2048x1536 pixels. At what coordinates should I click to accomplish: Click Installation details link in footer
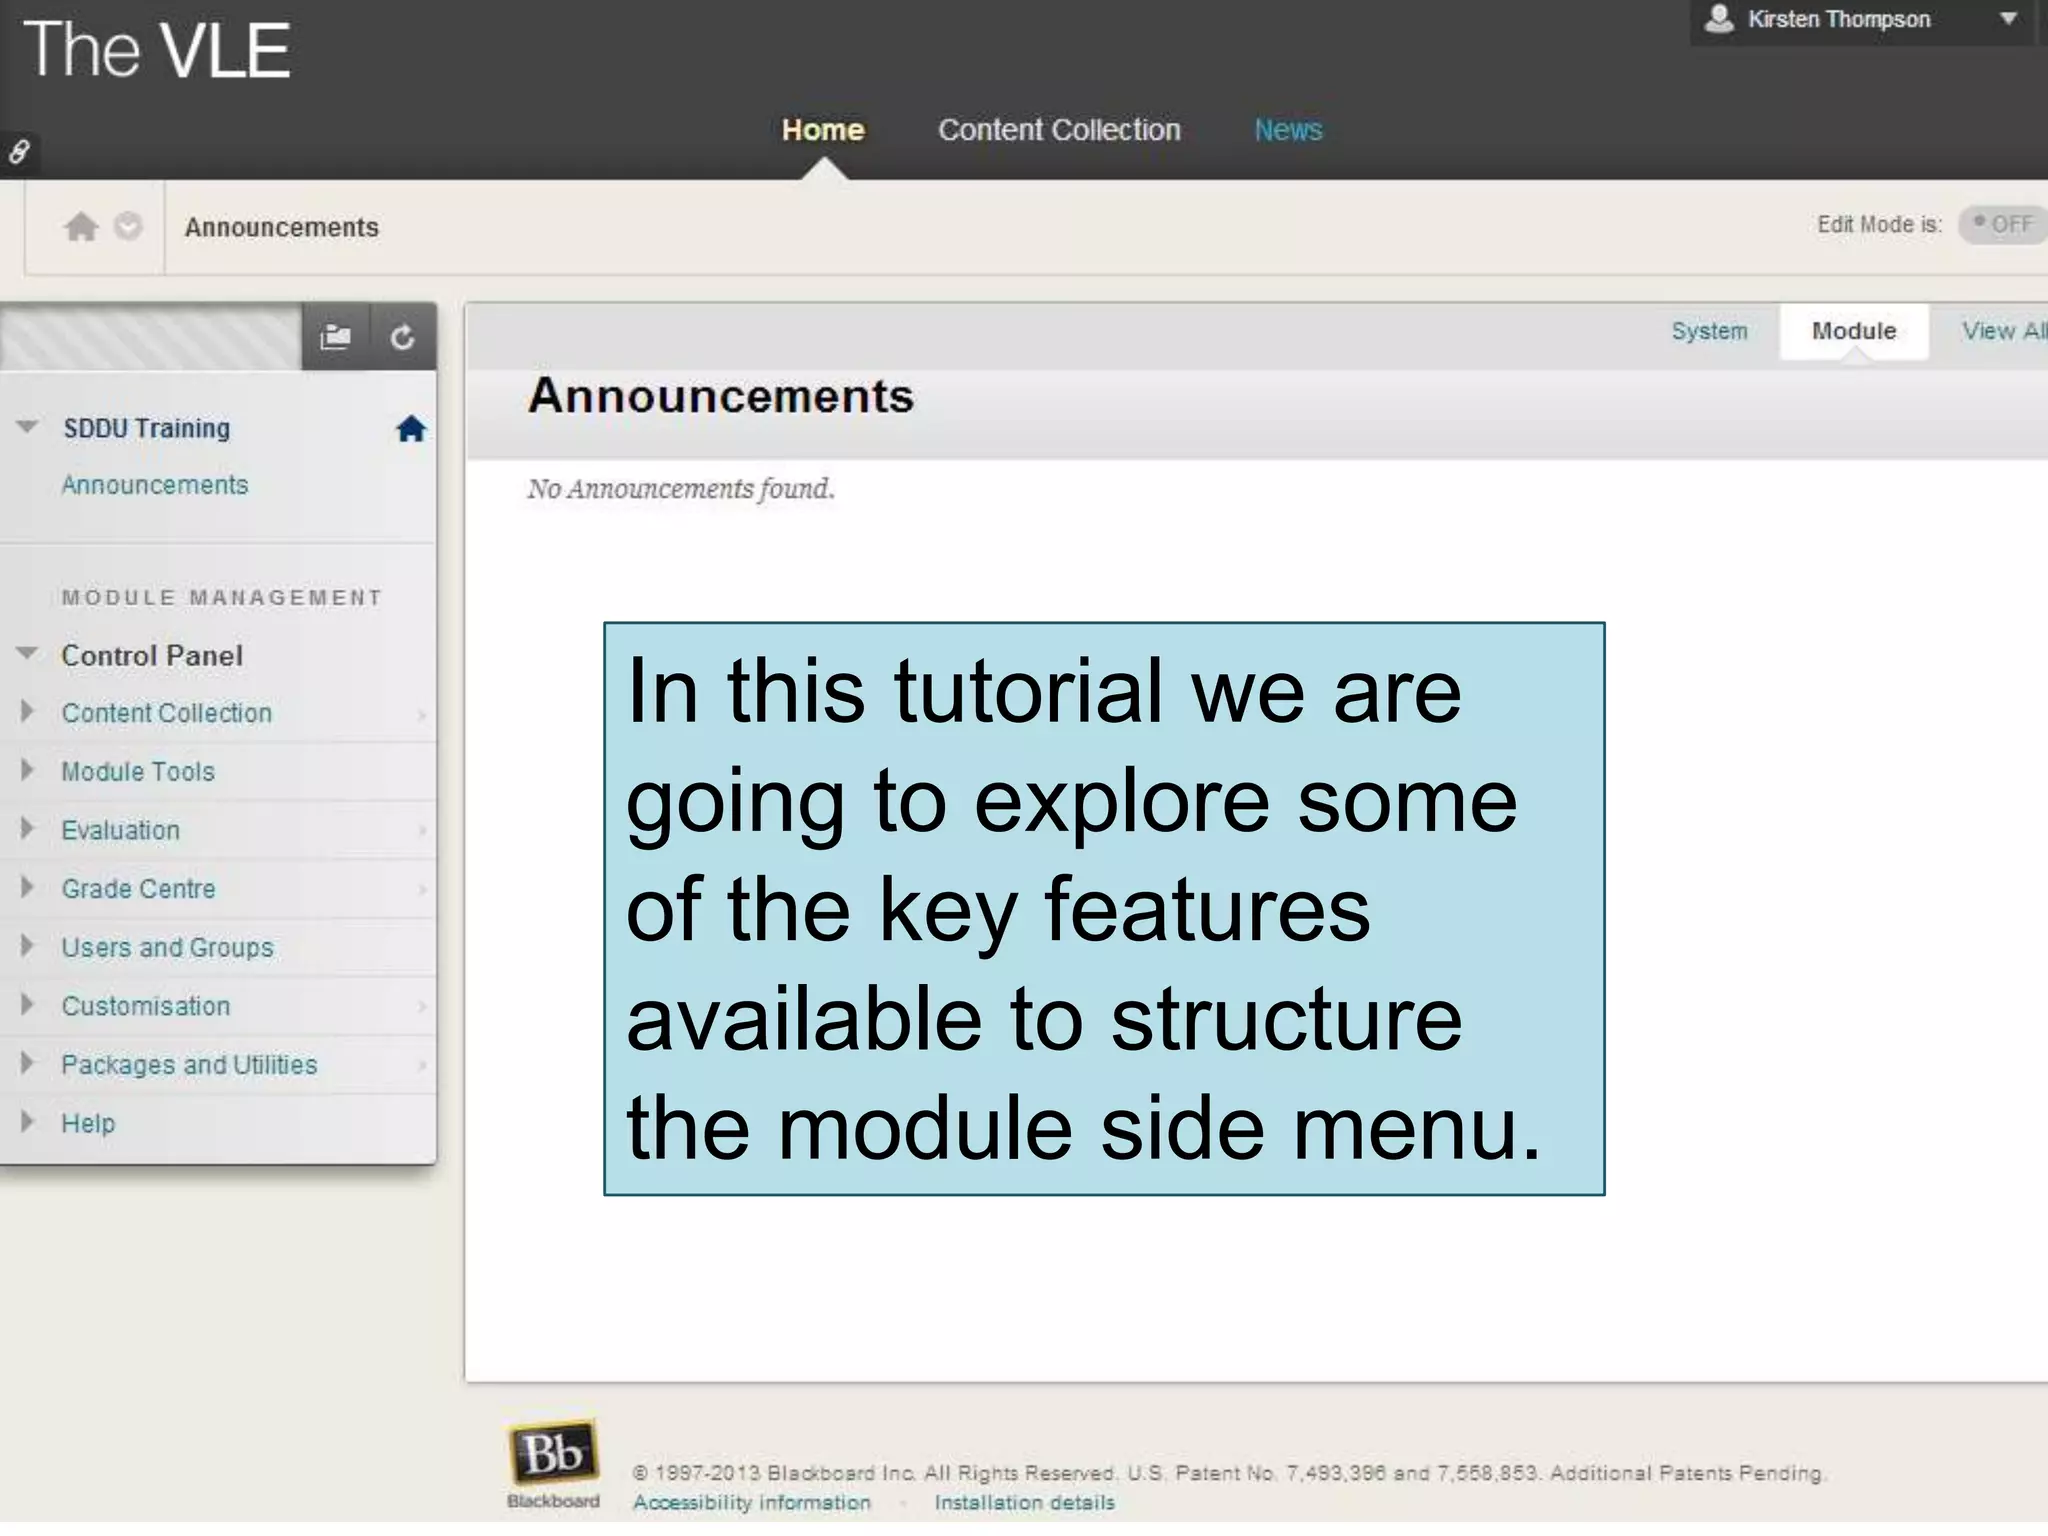[x=1024, y=1502]
